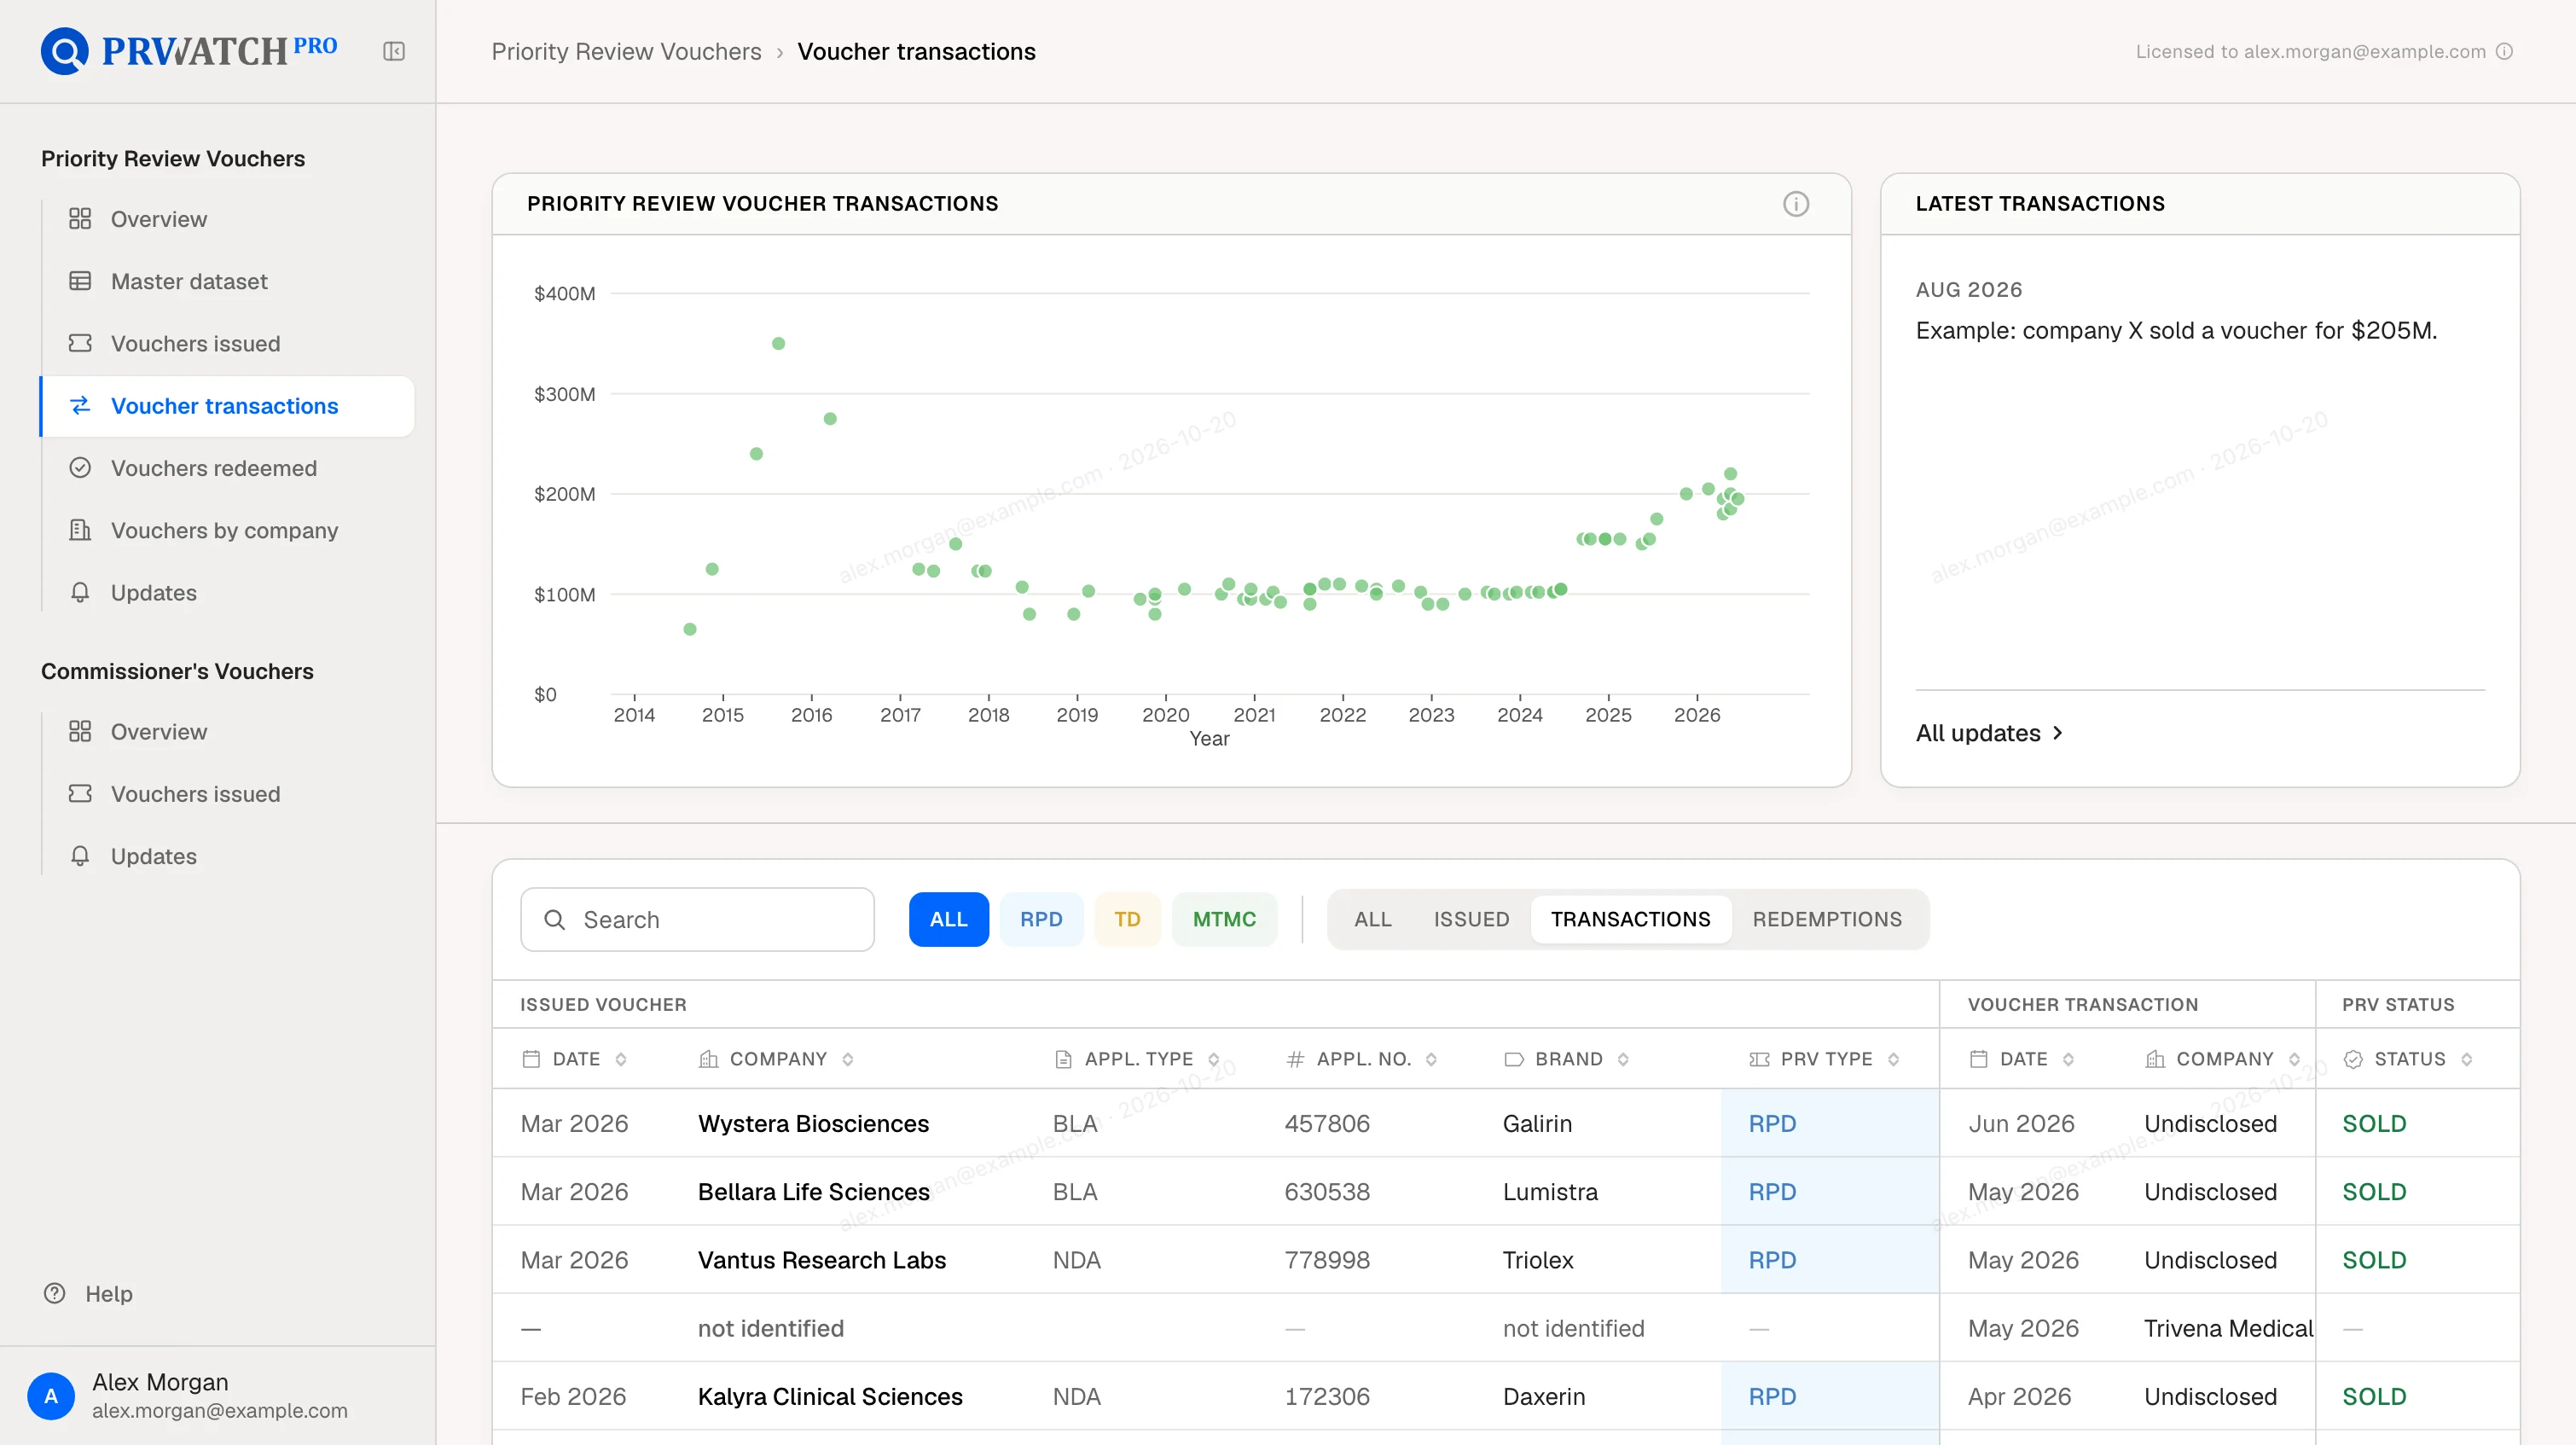The height and width of the screenshot is (1445, 2576).
Task: Click the Alex Morgan avatar
Action: 51,1396
